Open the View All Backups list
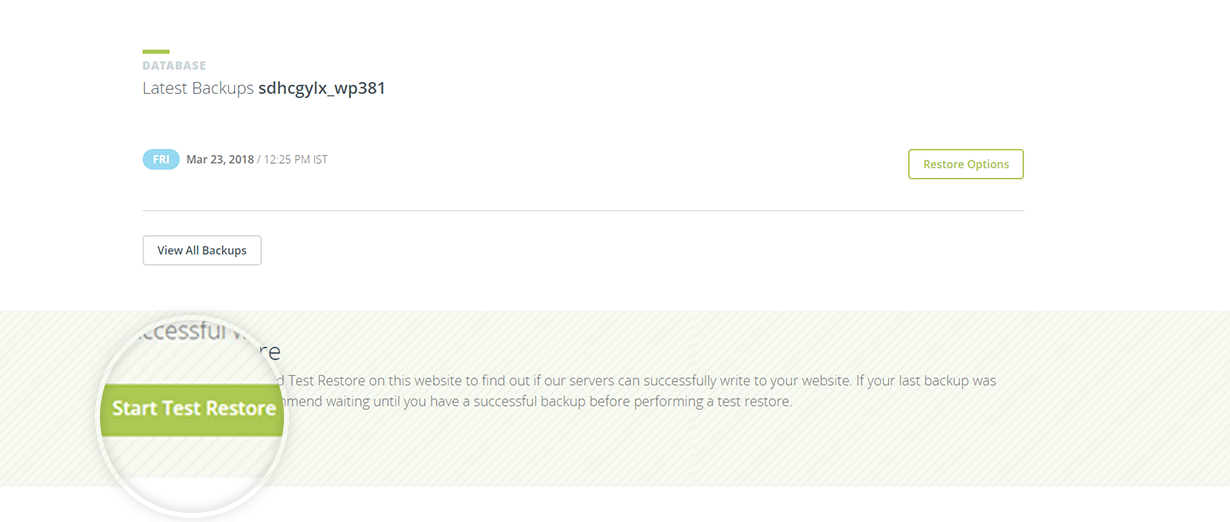Image resolution: width=1230 pixels, height=522 pixels. [202, 250]
